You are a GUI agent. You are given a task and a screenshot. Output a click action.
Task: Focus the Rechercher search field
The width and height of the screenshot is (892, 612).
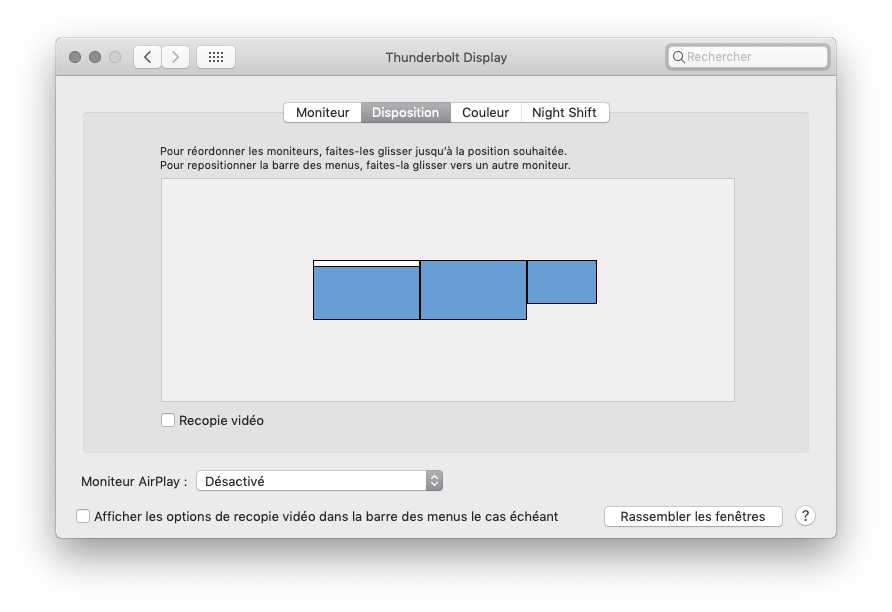pos(748,57)
